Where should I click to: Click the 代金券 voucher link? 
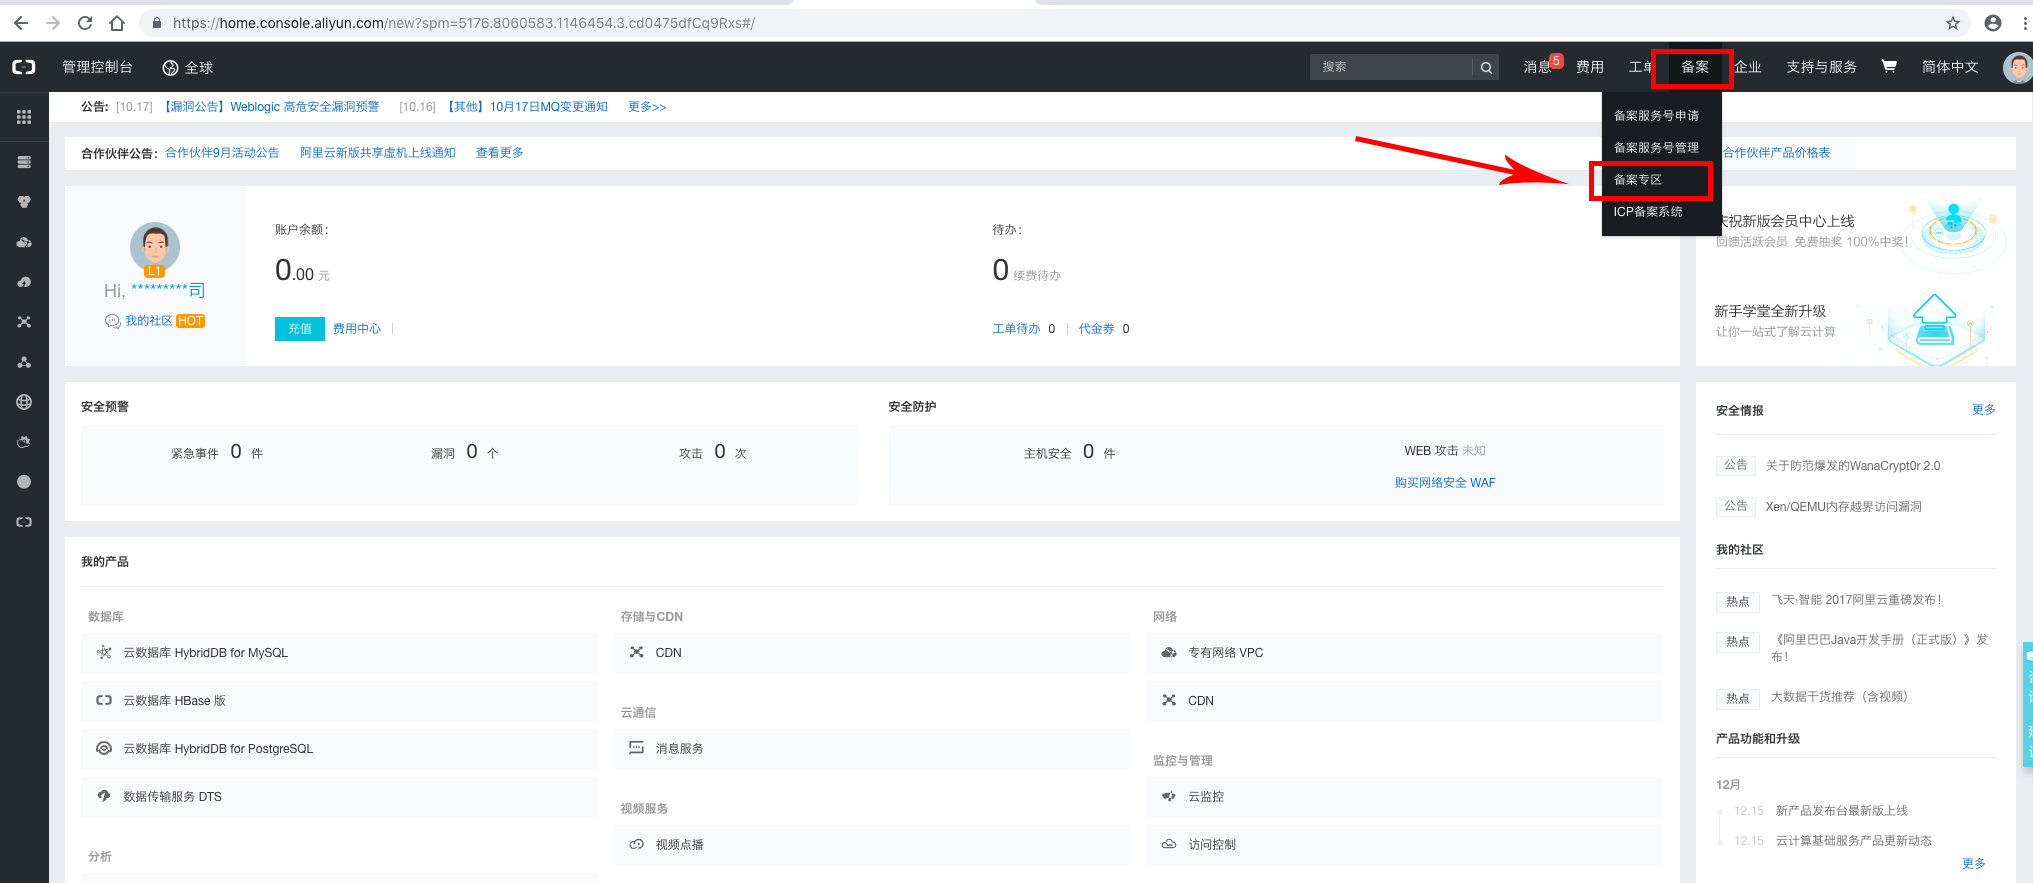1096,328
